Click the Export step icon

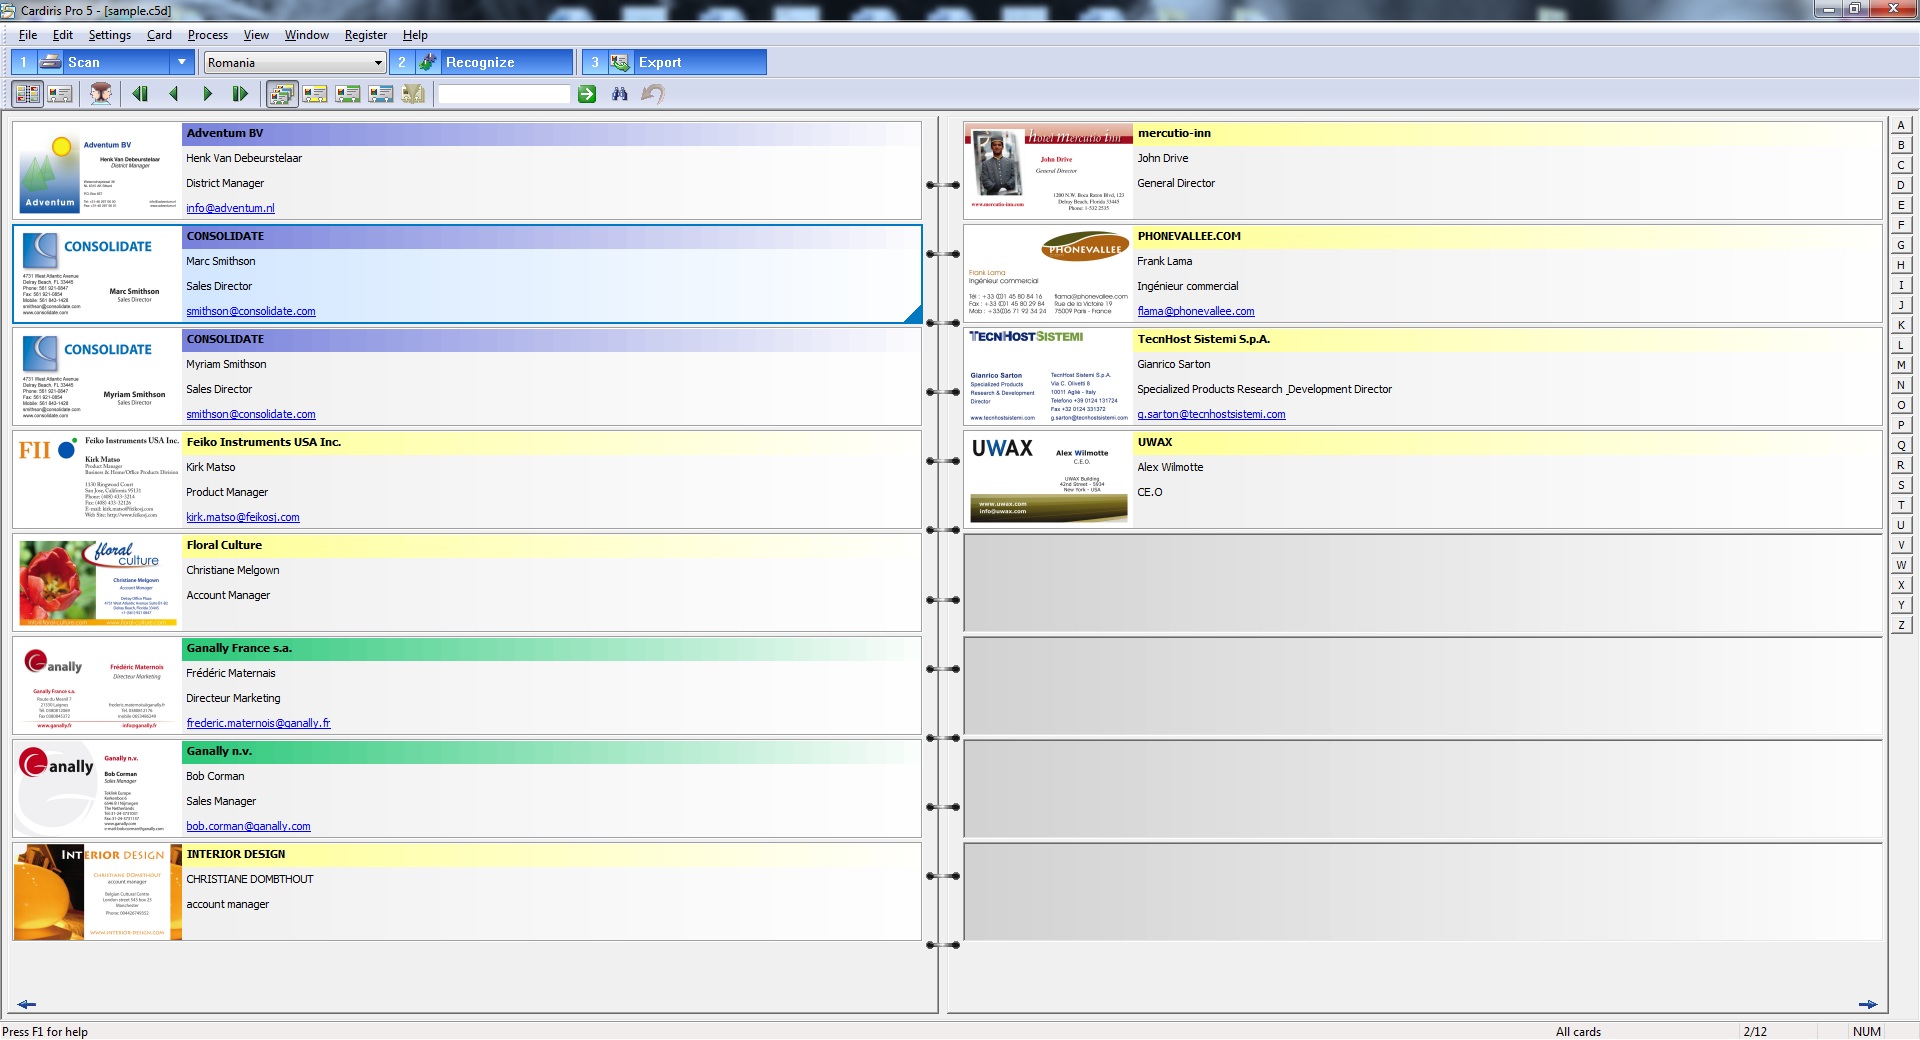[x=620, y=62]
